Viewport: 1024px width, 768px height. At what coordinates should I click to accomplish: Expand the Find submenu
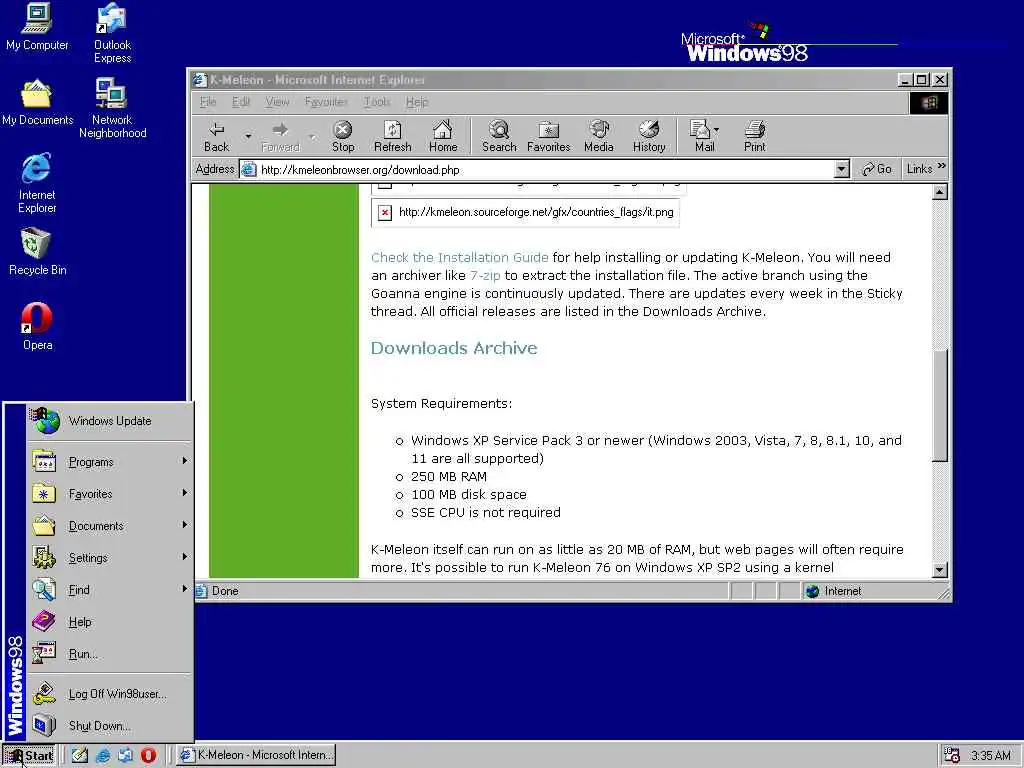(x=110, y=590)
